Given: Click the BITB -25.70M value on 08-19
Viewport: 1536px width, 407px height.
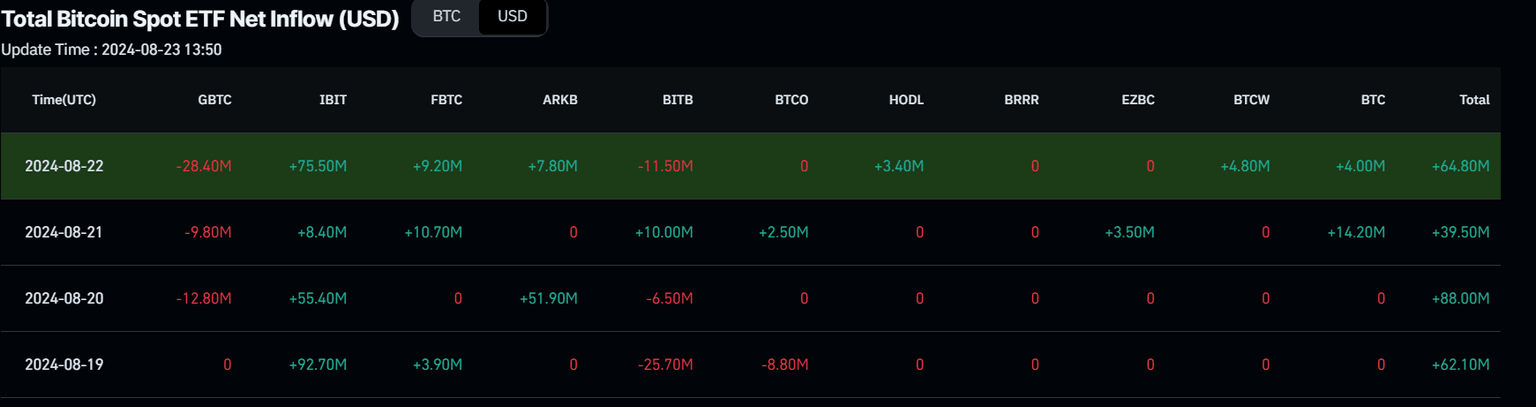Looking at the screenshot, I should pyautogui.click(x=665, y=364).
